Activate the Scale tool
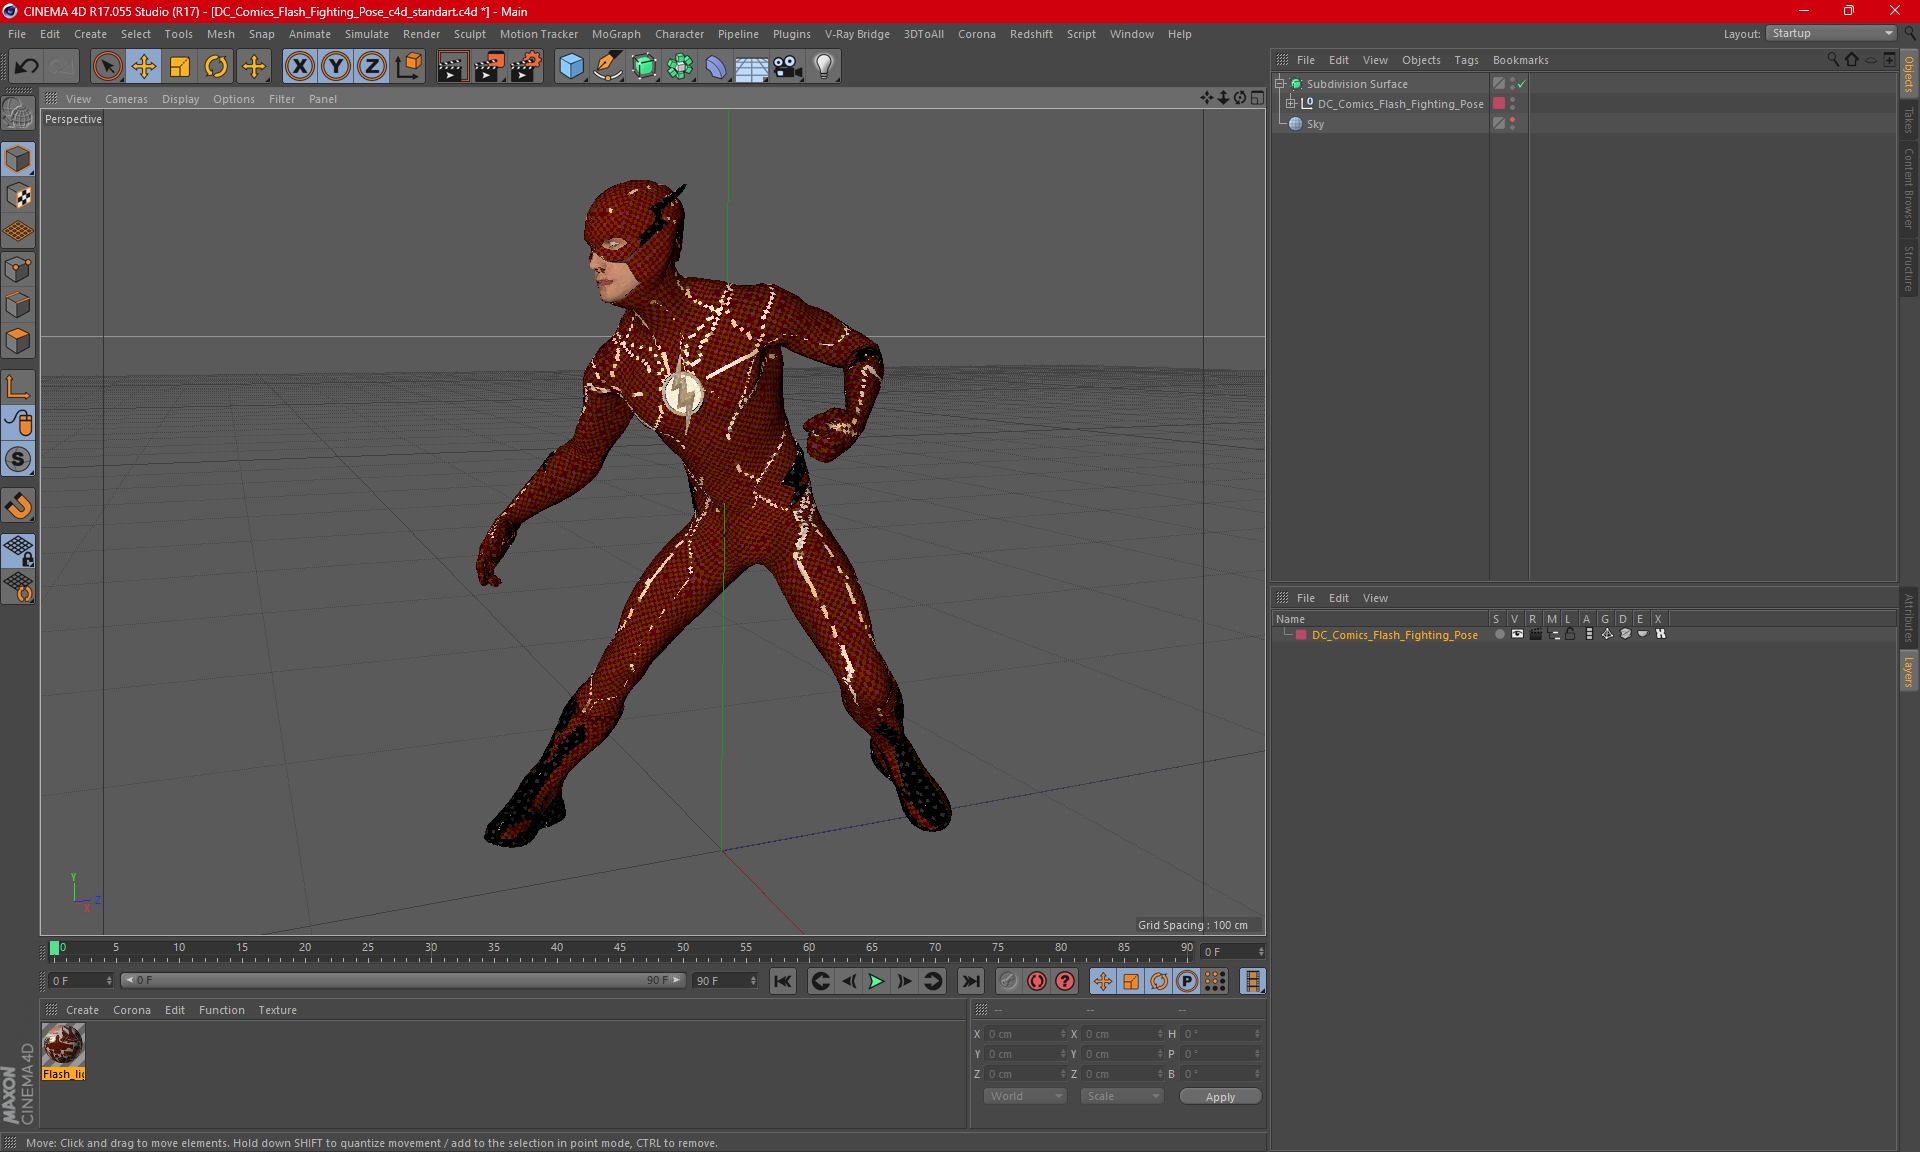 [x=180, y=67]
